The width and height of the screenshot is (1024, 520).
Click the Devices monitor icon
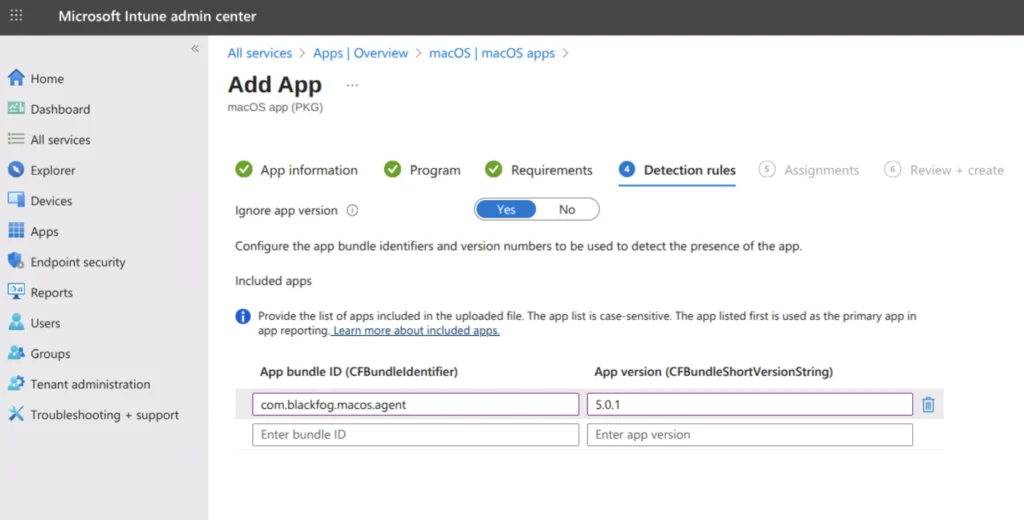[16, 200]
